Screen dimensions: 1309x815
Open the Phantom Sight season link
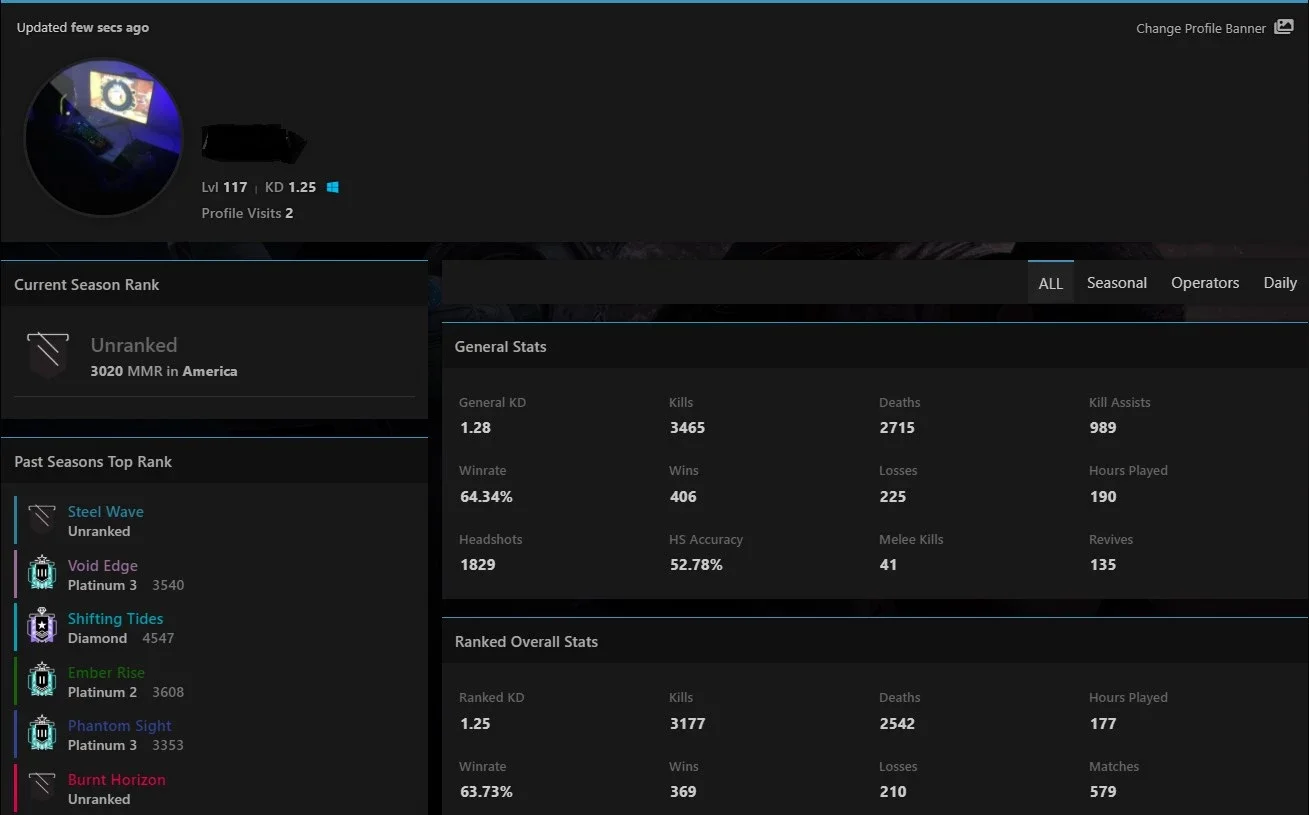click(x=120, y=726)
